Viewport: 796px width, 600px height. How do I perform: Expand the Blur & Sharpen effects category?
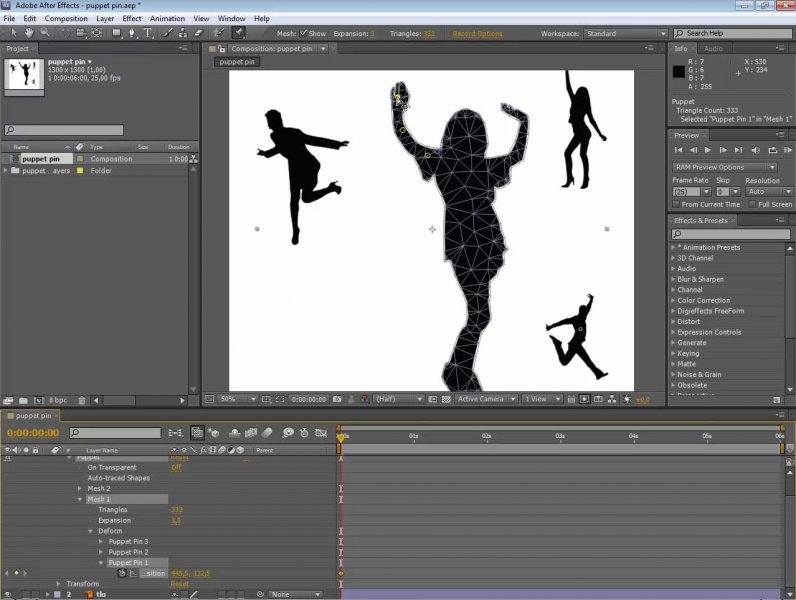[673, 279]
